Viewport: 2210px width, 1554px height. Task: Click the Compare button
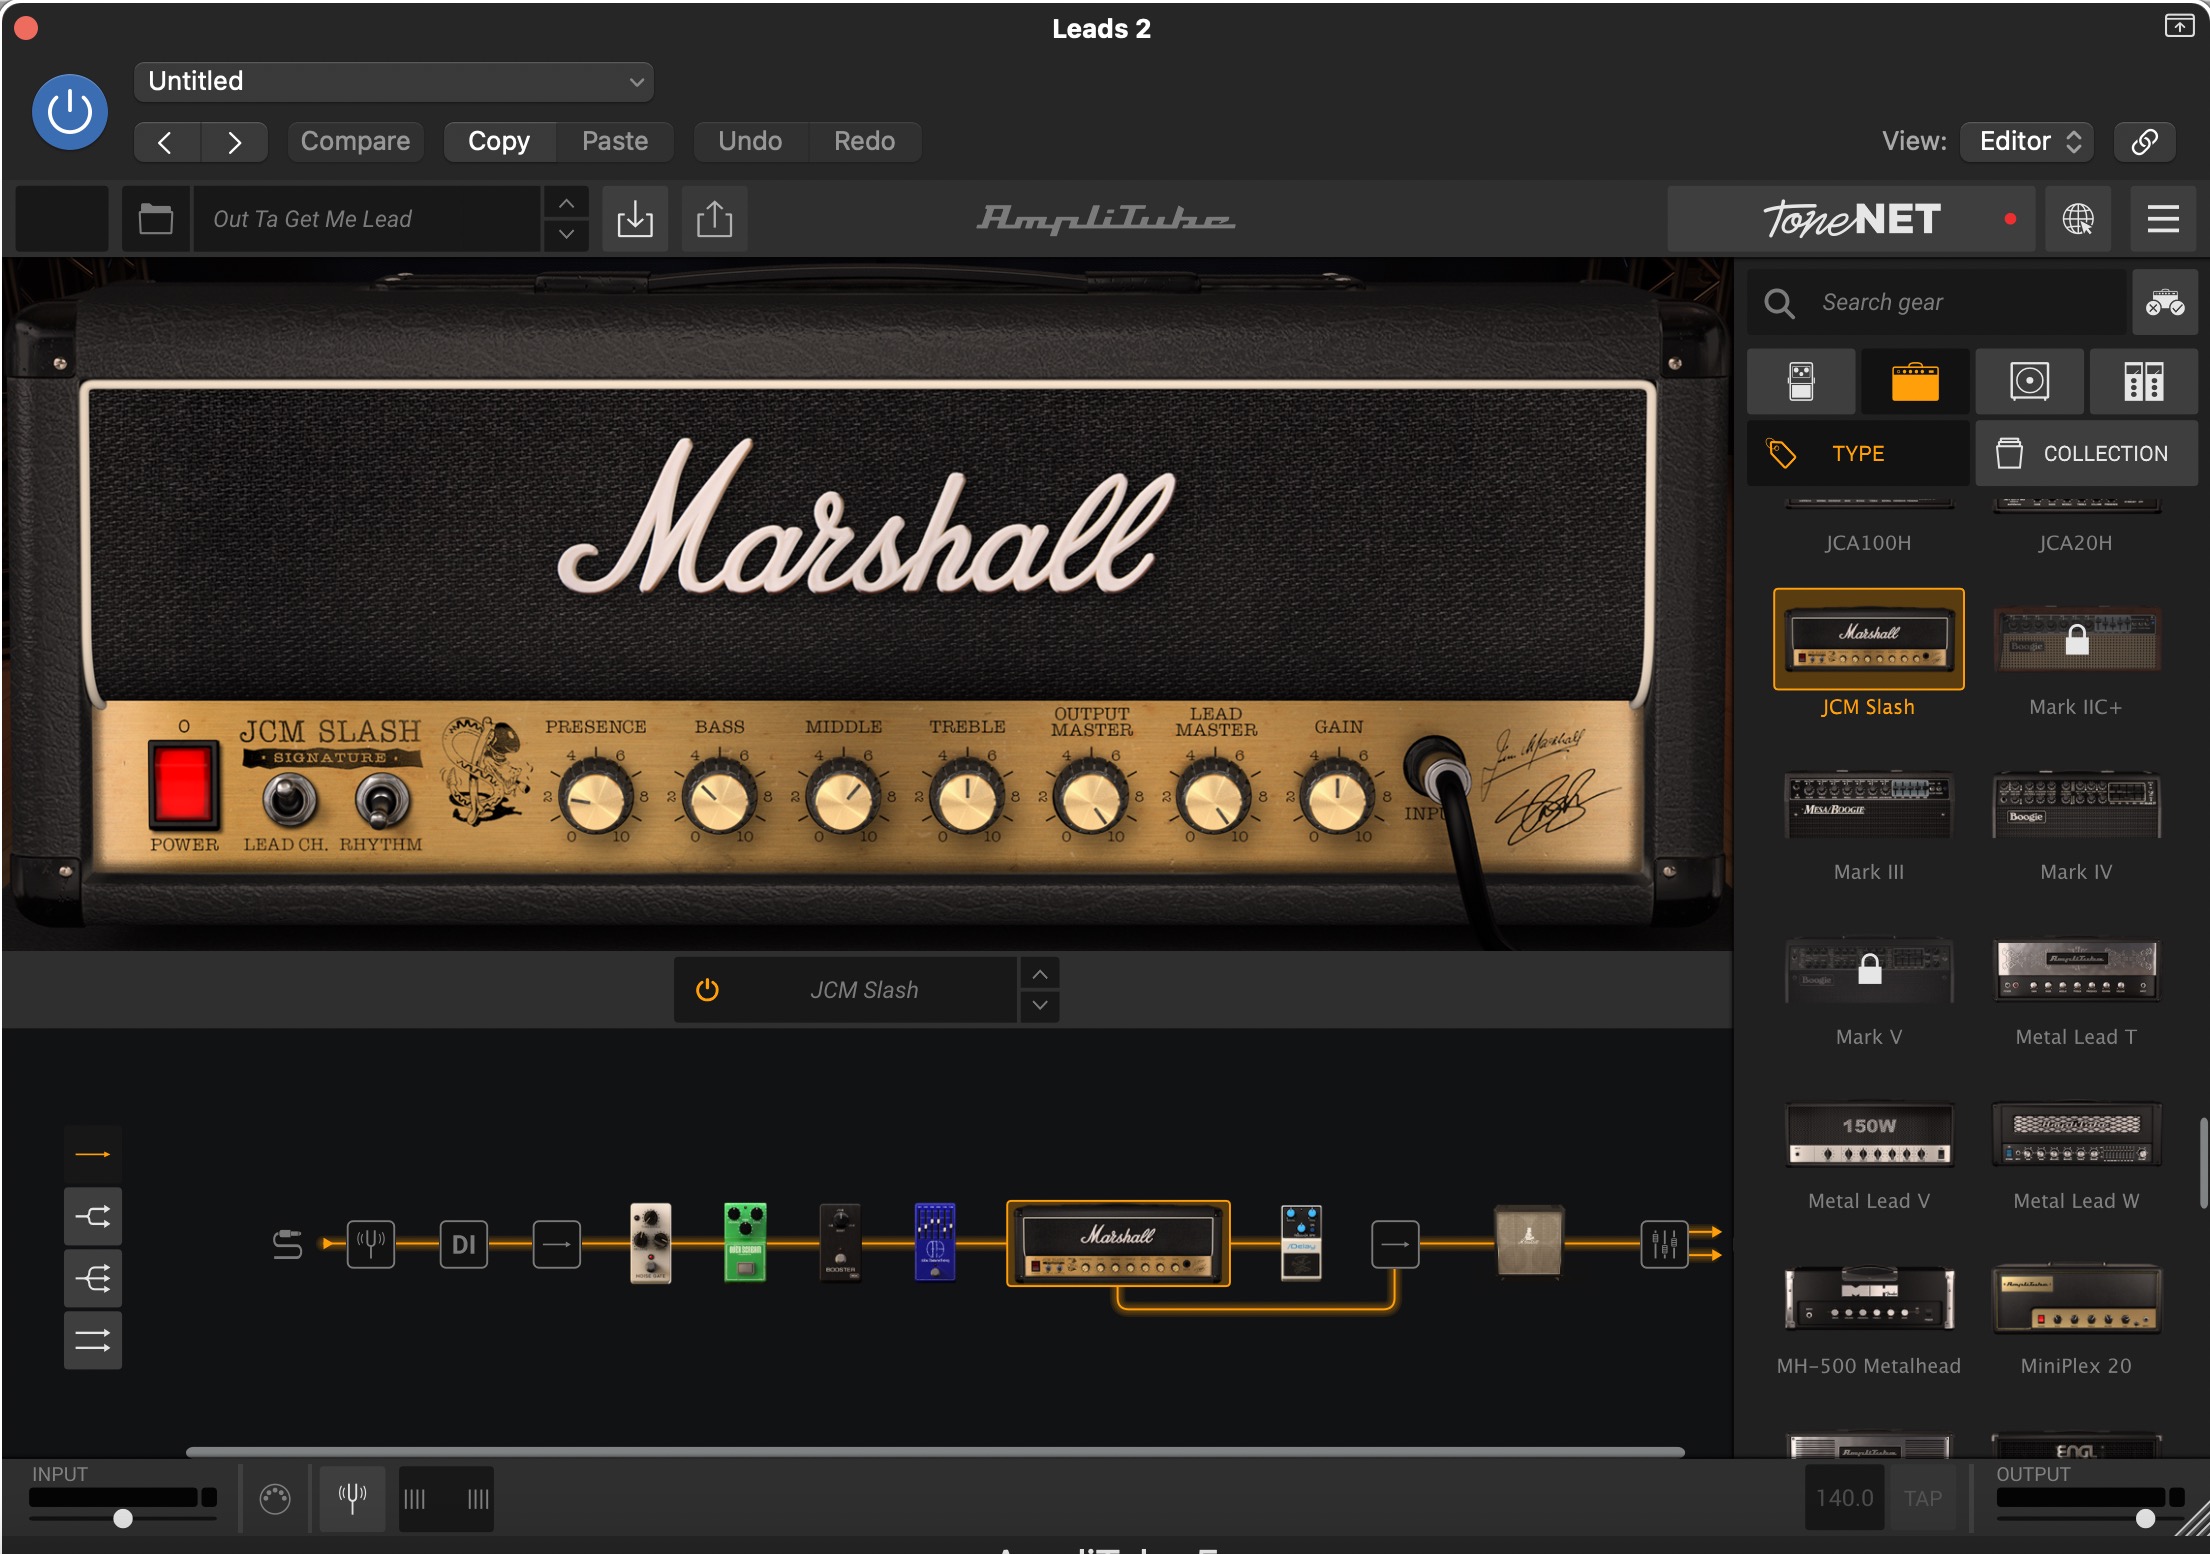355,142
